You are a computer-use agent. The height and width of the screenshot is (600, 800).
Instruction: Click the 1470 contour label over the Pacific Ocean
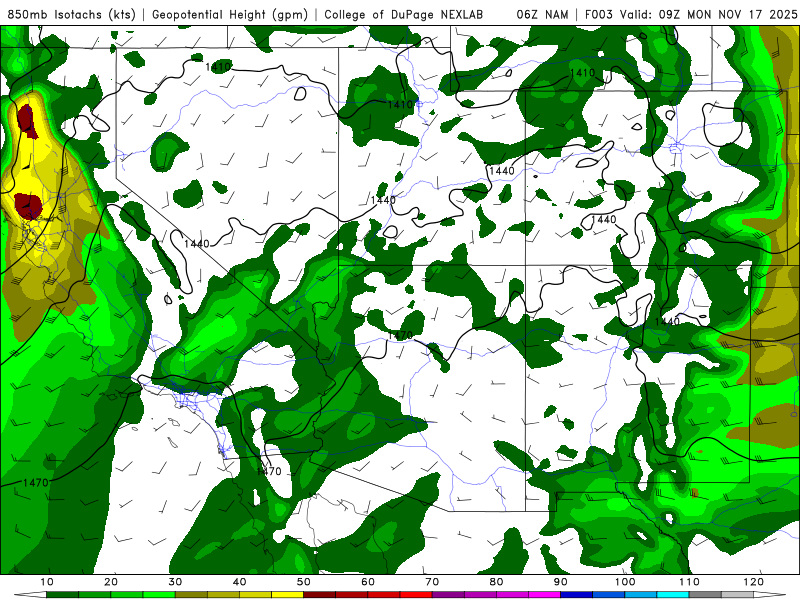coord(36,482)
